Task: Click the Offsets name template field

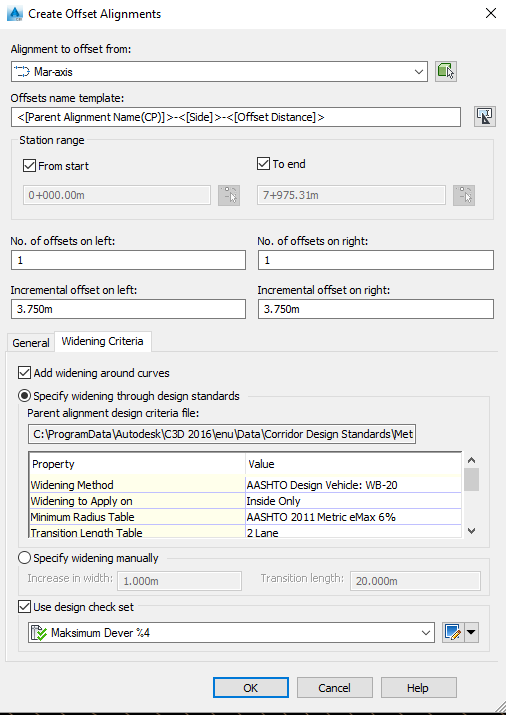Action: click(236, 117)
